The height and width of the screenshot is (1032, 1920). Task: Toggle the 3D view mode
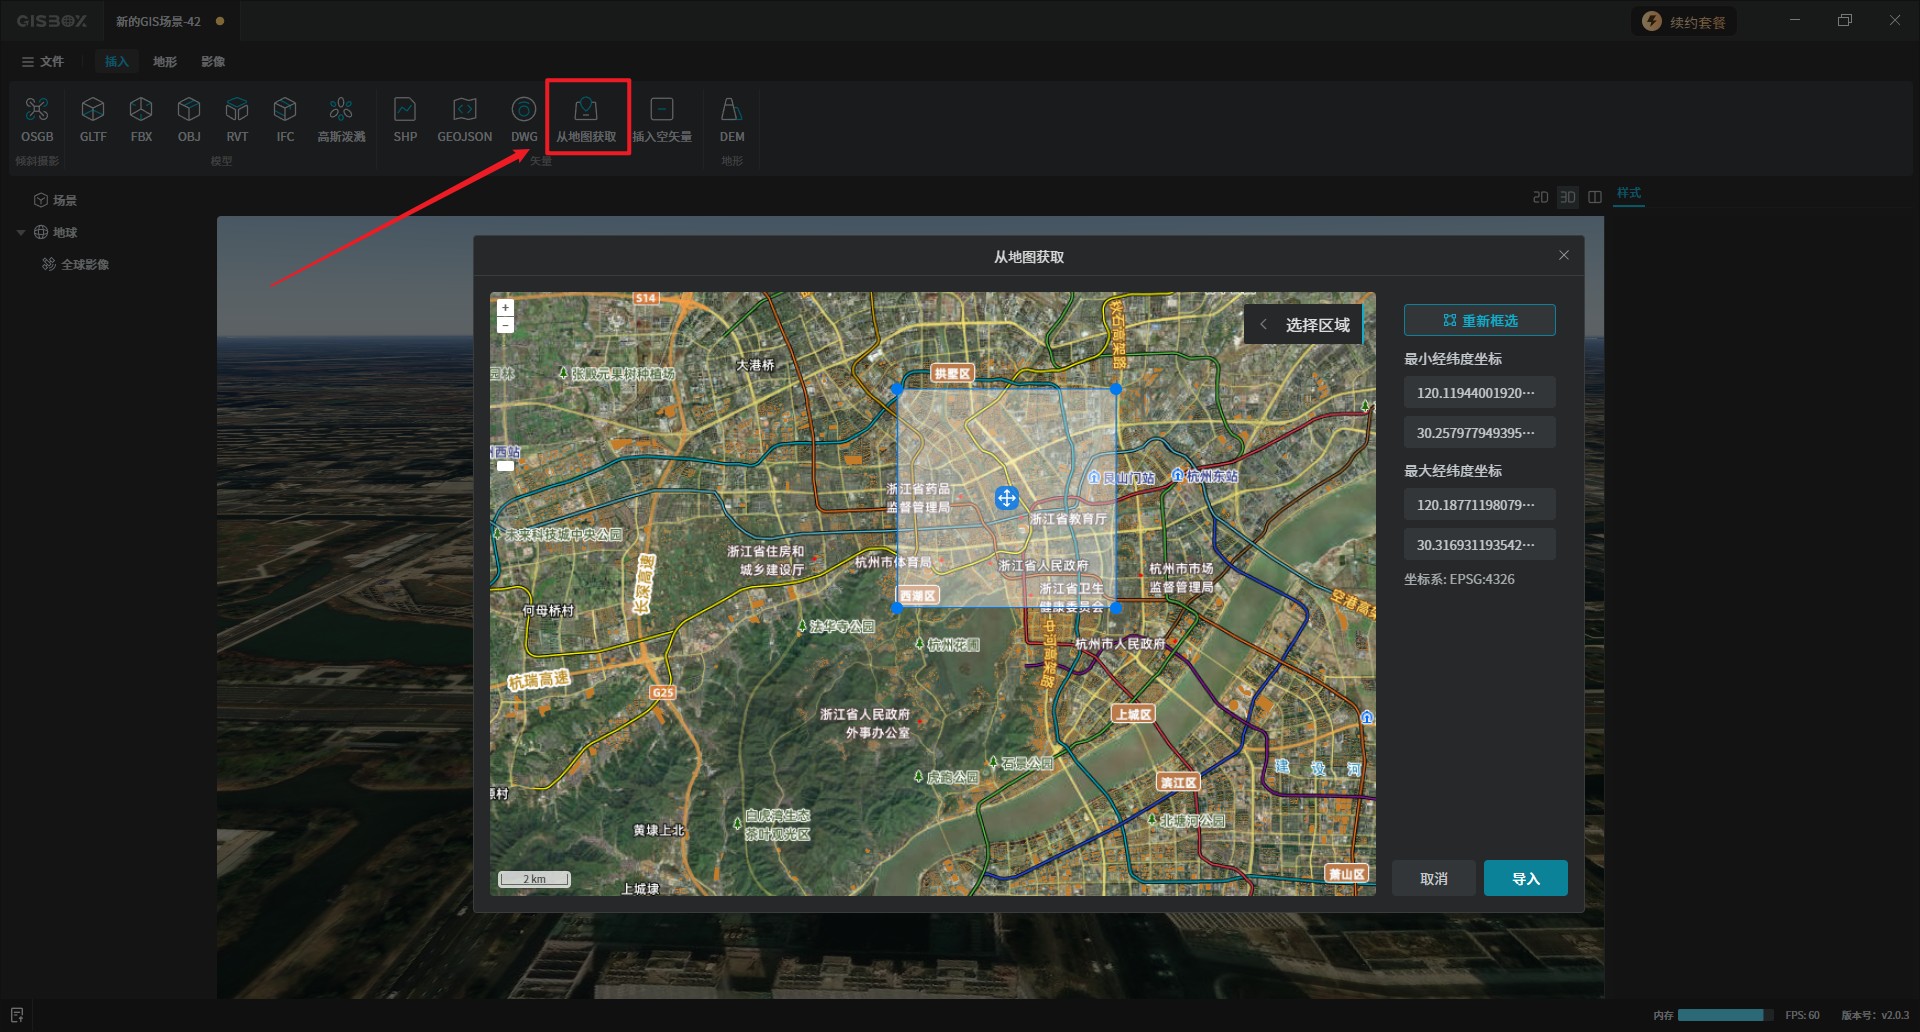[1567, 197]
